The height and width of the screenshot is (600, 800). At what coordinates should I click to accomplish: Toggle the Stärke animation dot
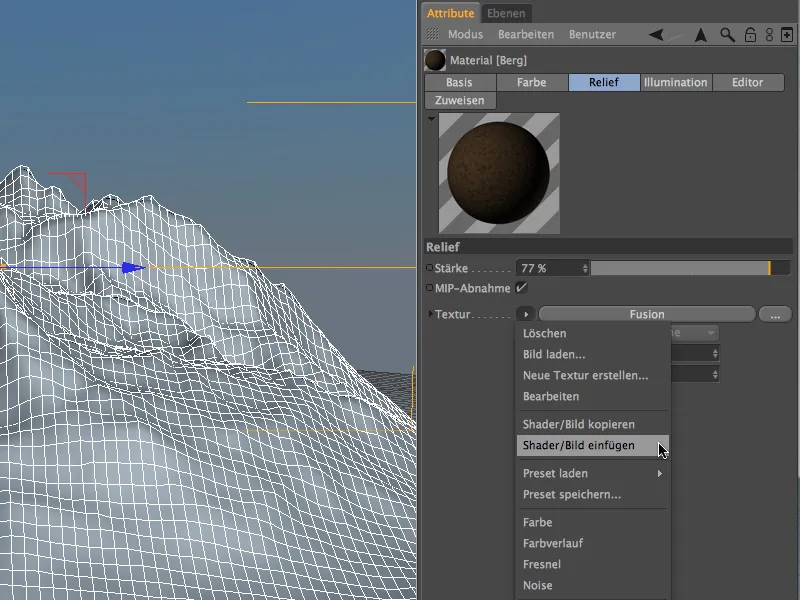pyautogui.click(x=429, y=267)
